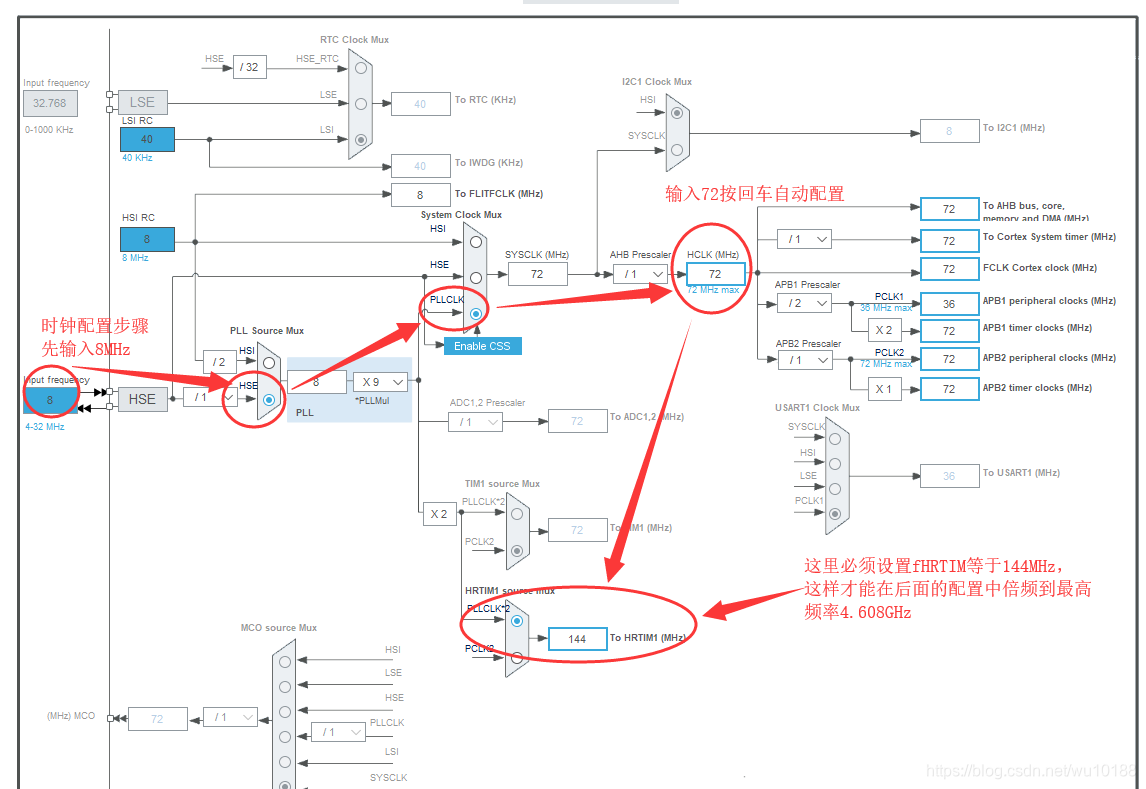Select PCLK1 on USART1 Clock Mux

pyautogui.click(x=835, y=514)
